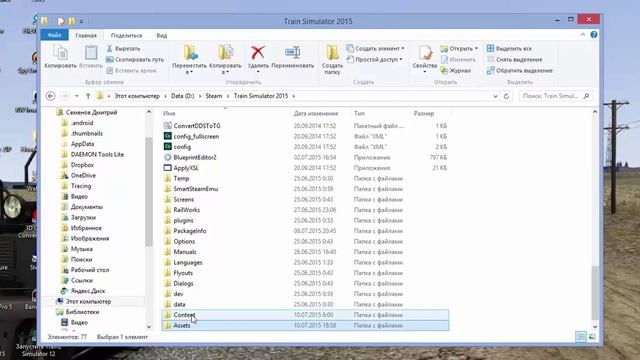Open the Quick Access Toolbar customize arrow

[x=81, y=21]
